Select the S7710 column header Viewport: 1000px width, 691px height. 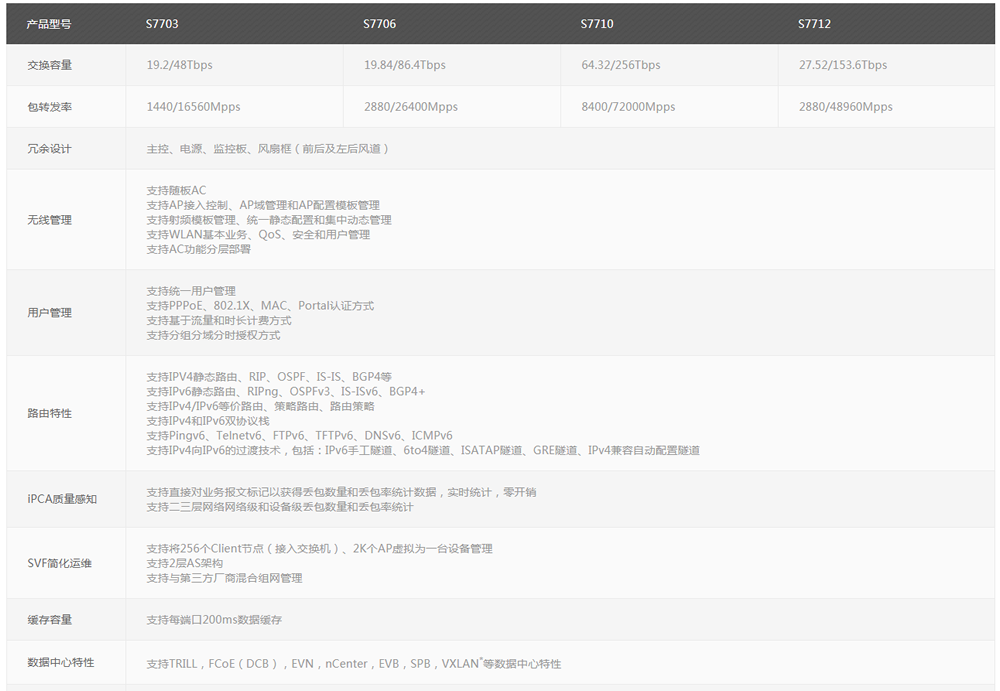pyautogui.click(x=596, y=23)
